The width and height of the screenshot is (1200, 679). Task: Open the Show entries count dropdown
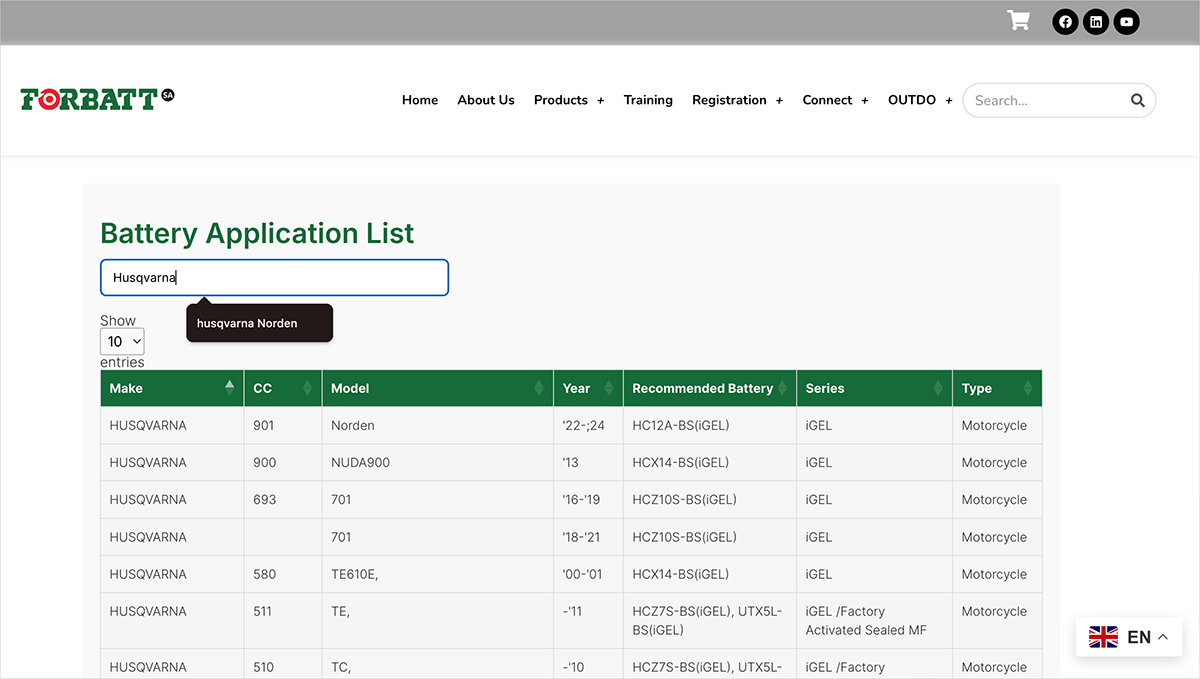pyautogui.click(x=122, y=342)
